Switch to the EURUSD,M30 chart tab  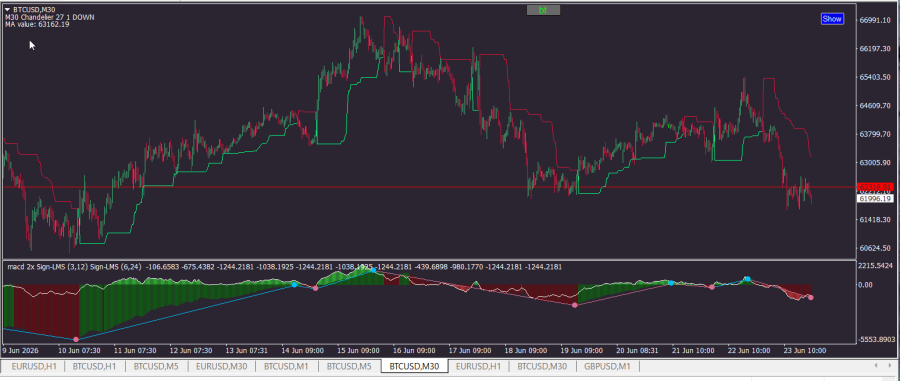(221, 366)
